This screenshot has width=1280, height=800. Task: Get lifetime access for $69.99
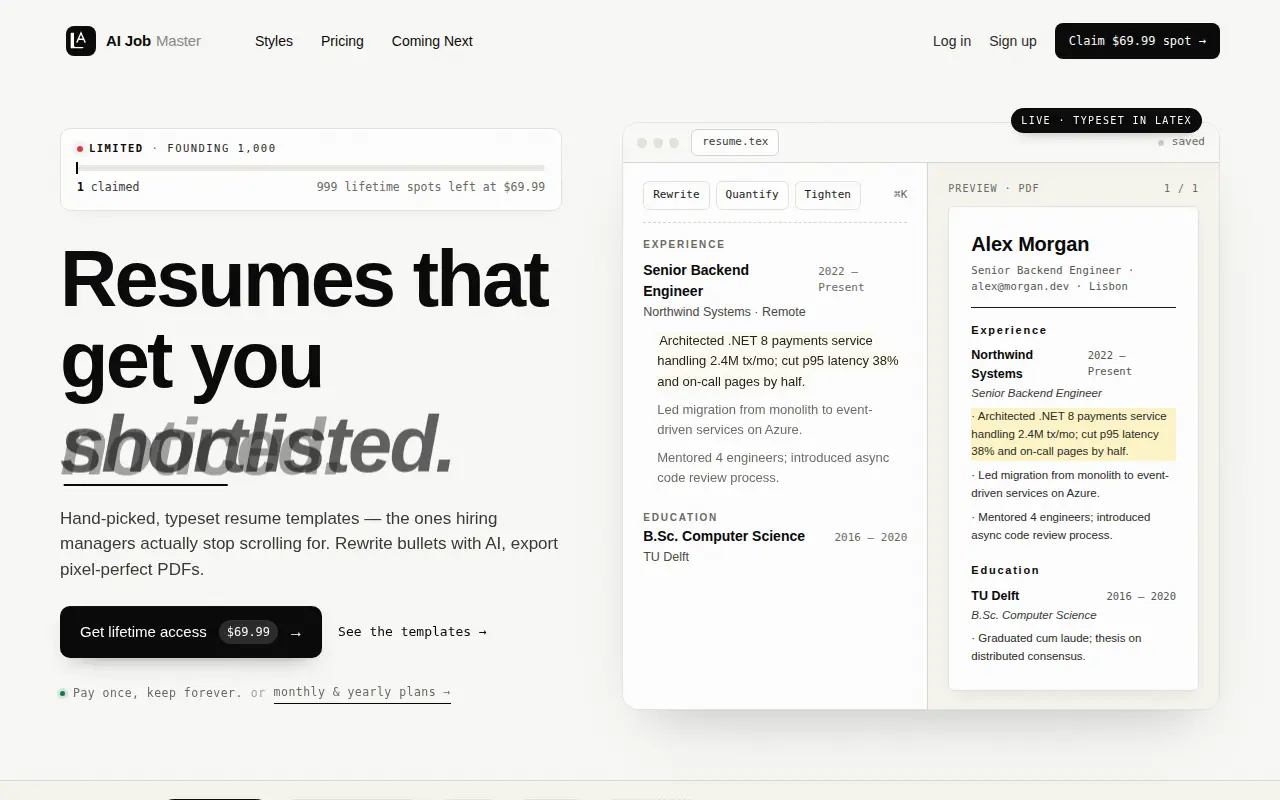tap(191, 632)
